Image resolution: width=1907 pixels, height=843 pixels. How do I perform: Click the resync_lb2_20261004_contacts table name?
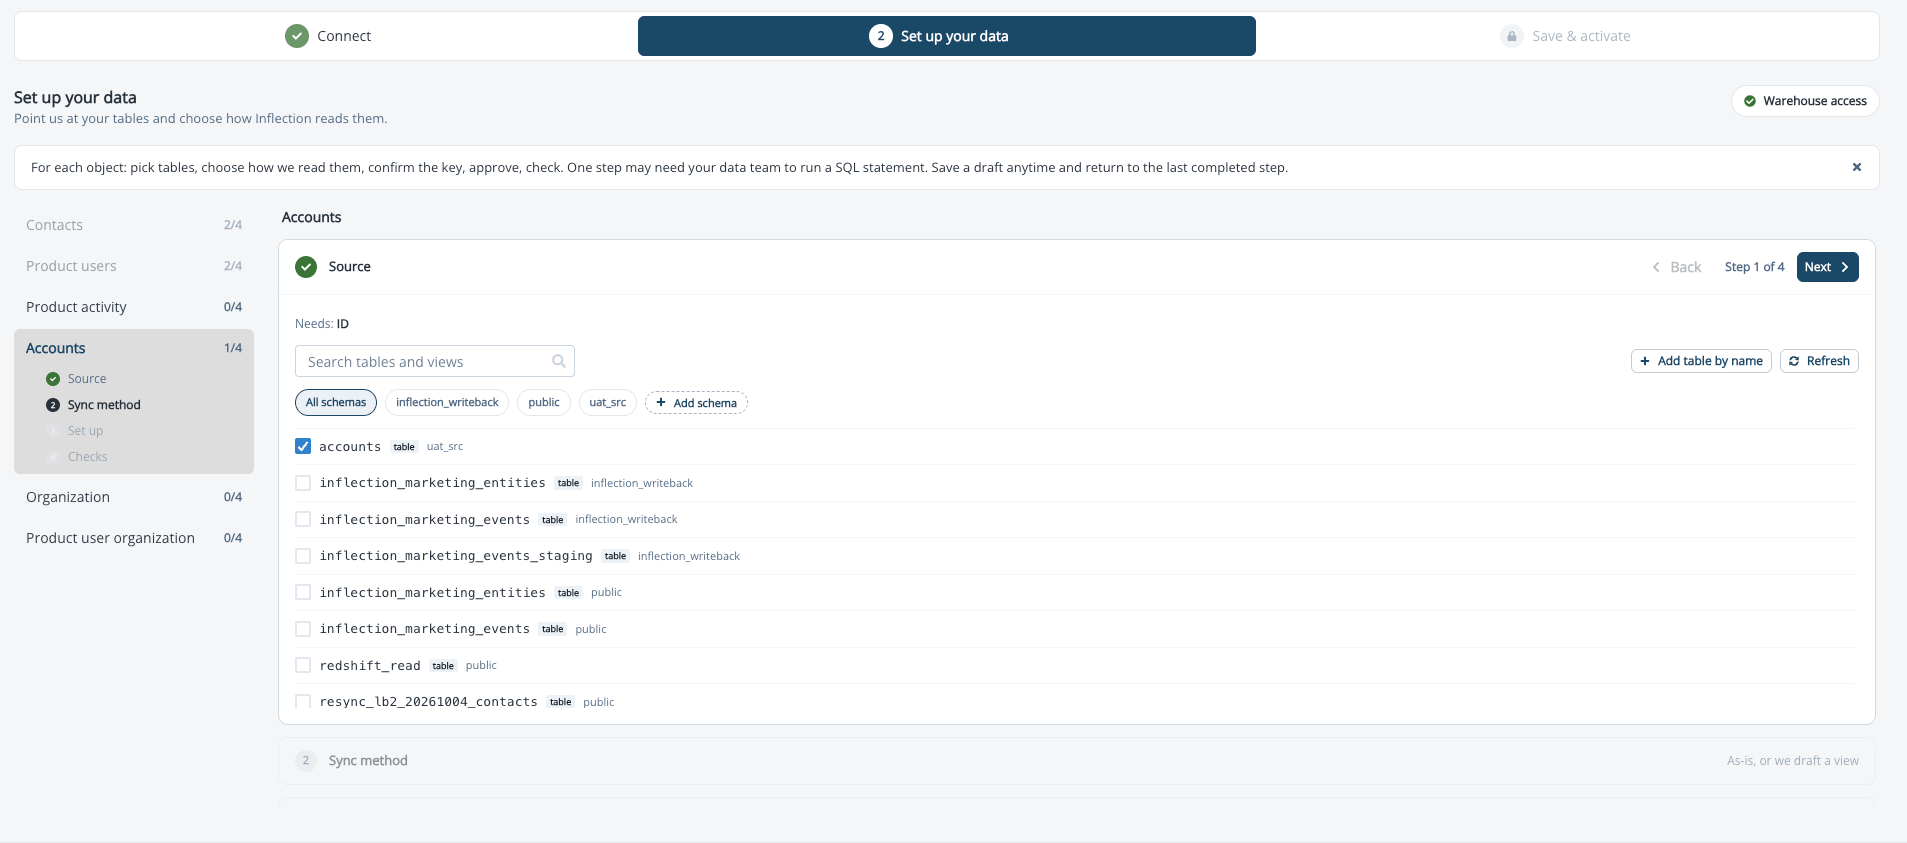(x=428, y=702)
